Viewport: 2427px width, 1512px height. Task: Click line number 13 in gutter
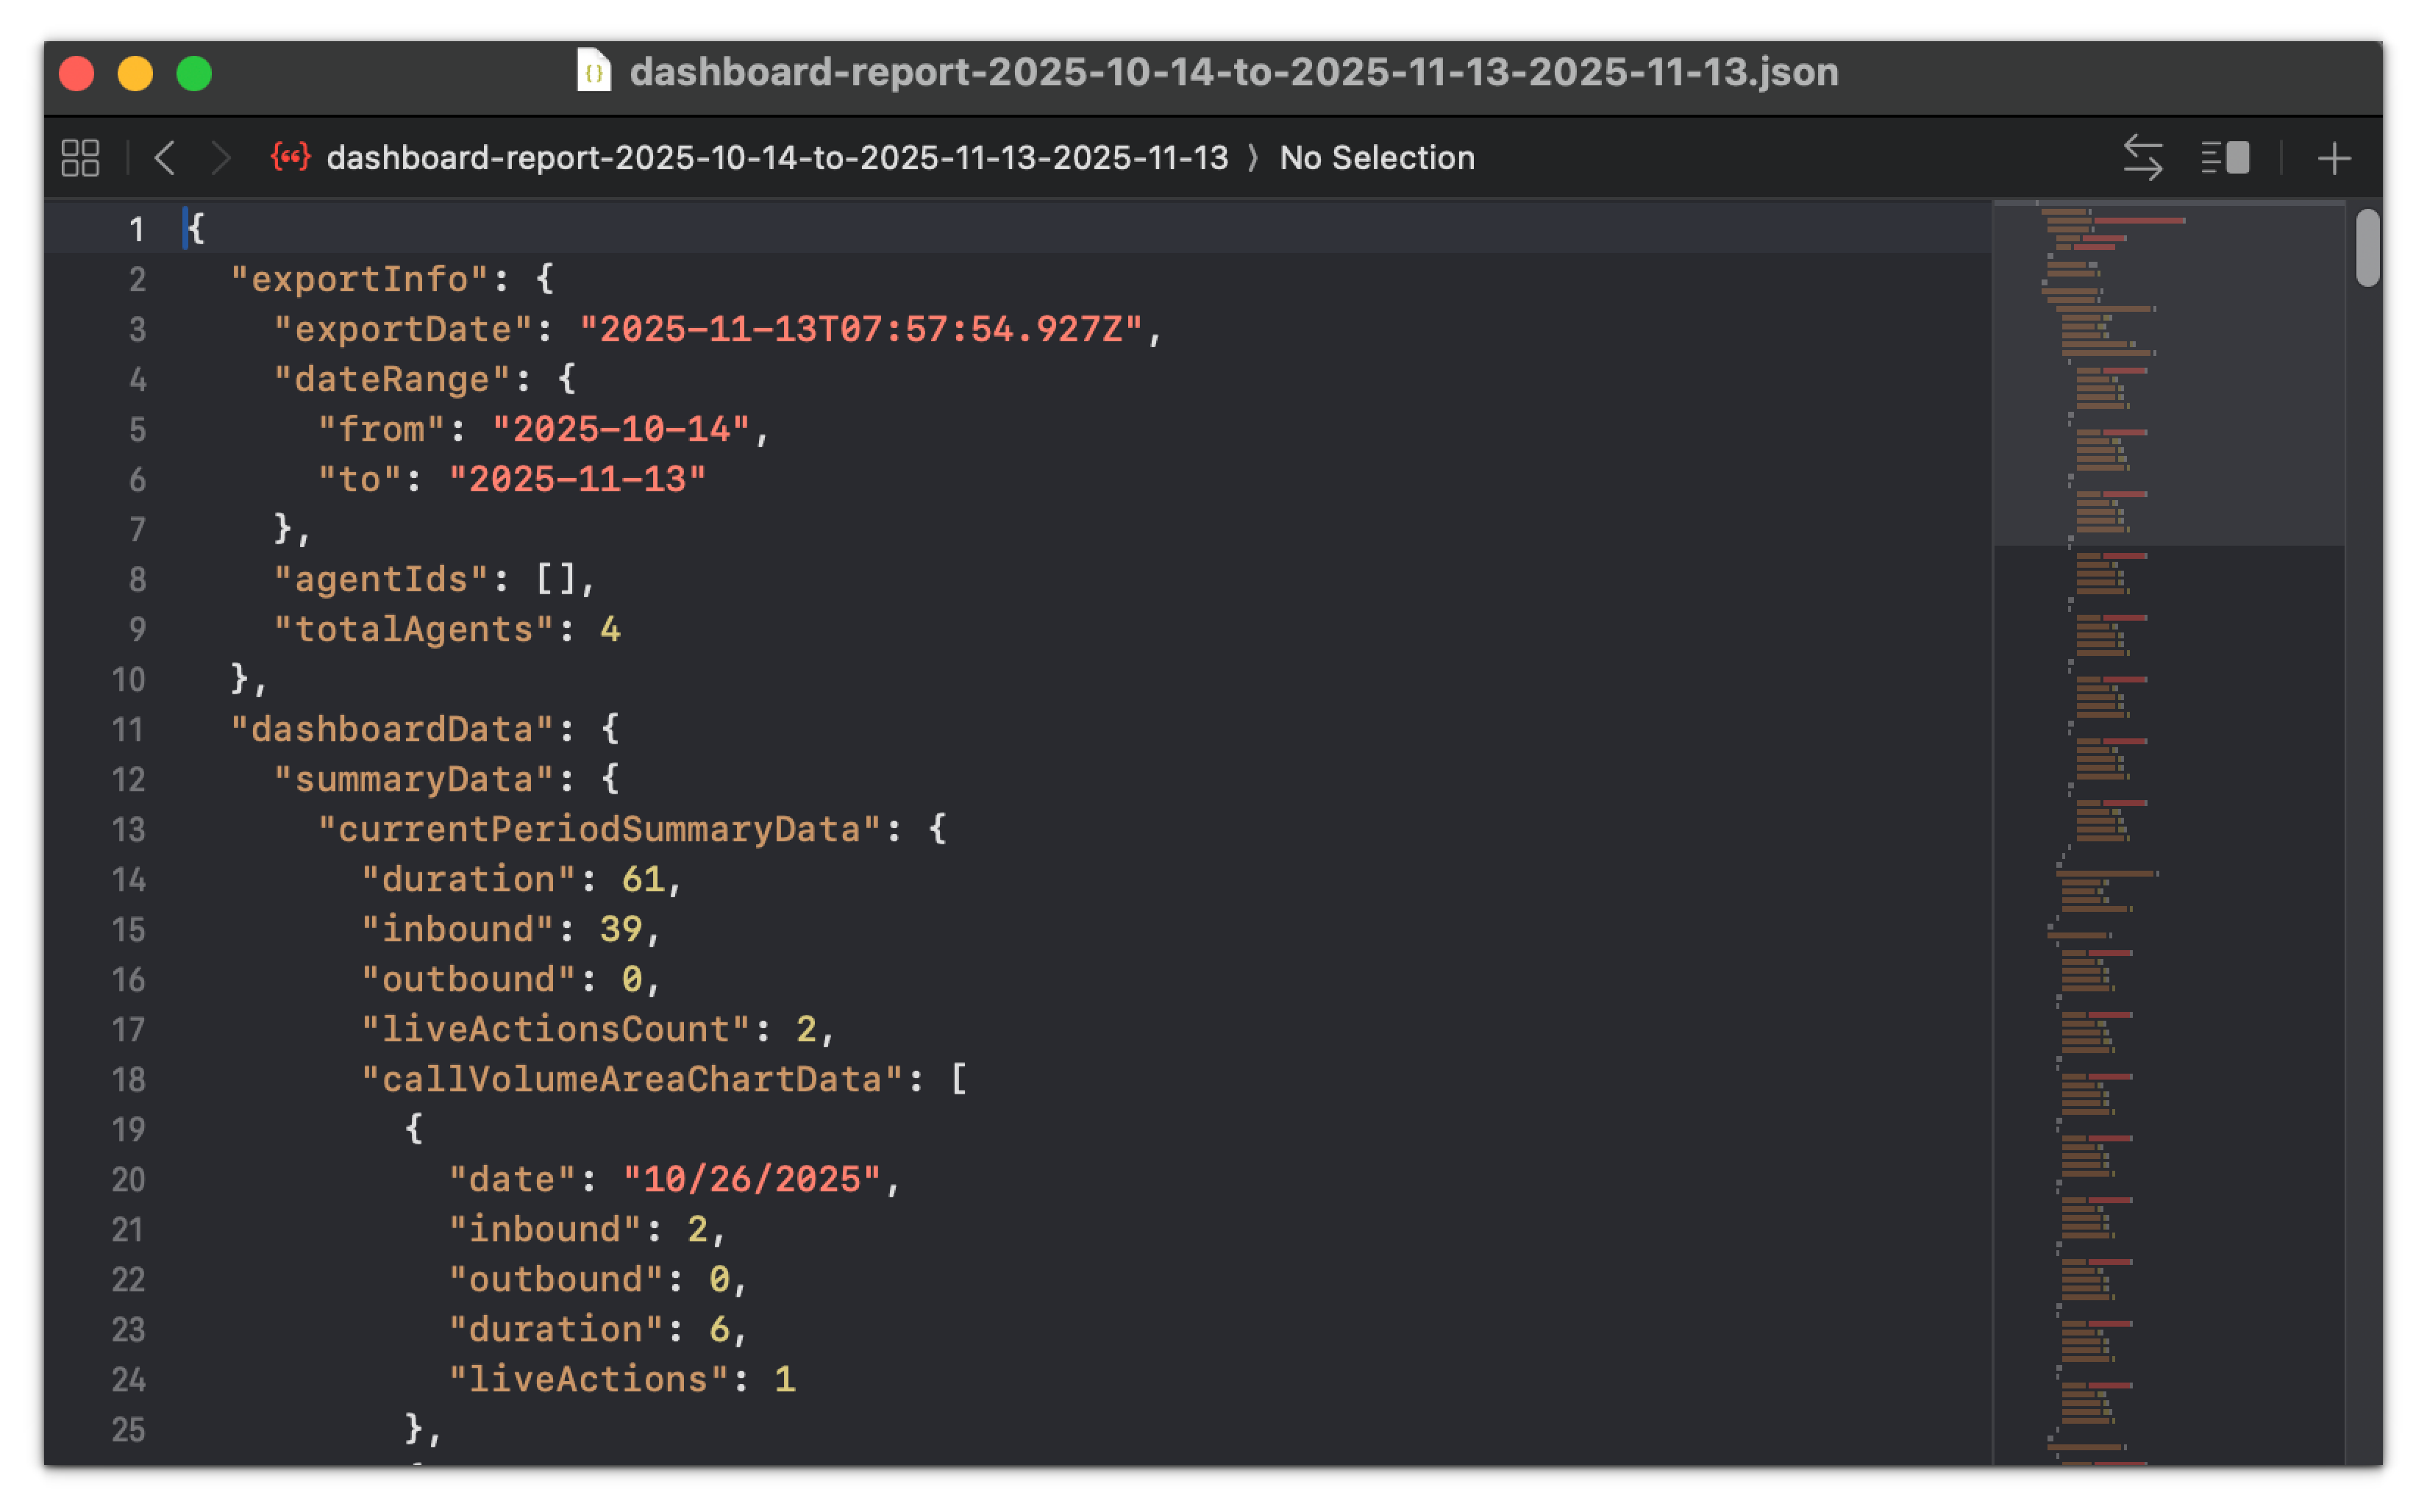[x=129, y=830]
